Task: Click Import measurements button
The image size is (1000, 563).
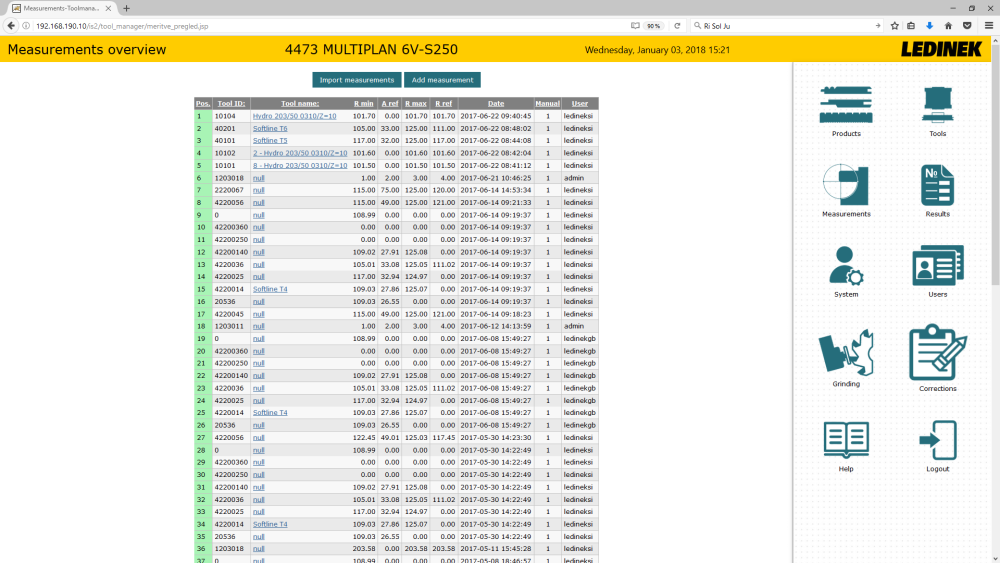Action: (x=357, y=80)
